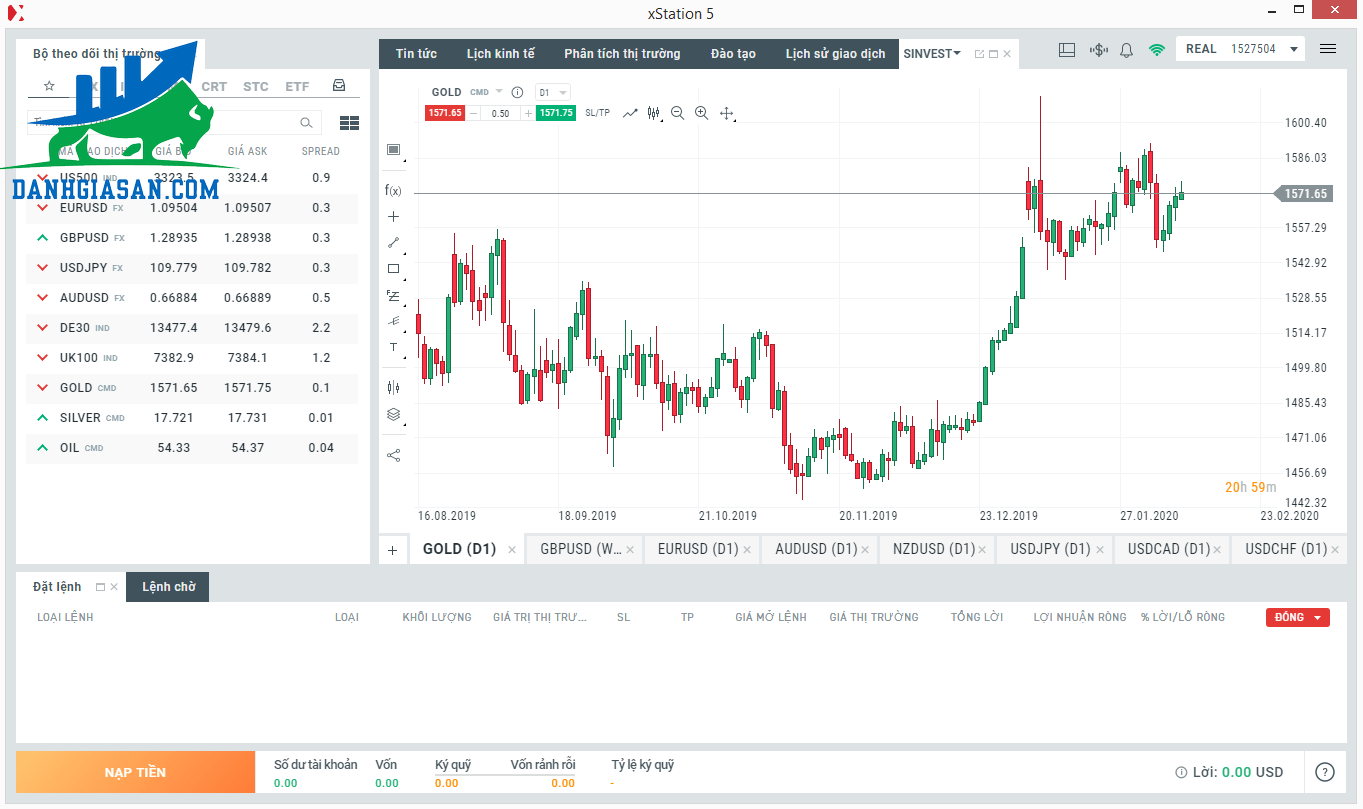Open the workspace layout icon
The height and width of the screenshot is (809, 1363).
pos(1067,49)
